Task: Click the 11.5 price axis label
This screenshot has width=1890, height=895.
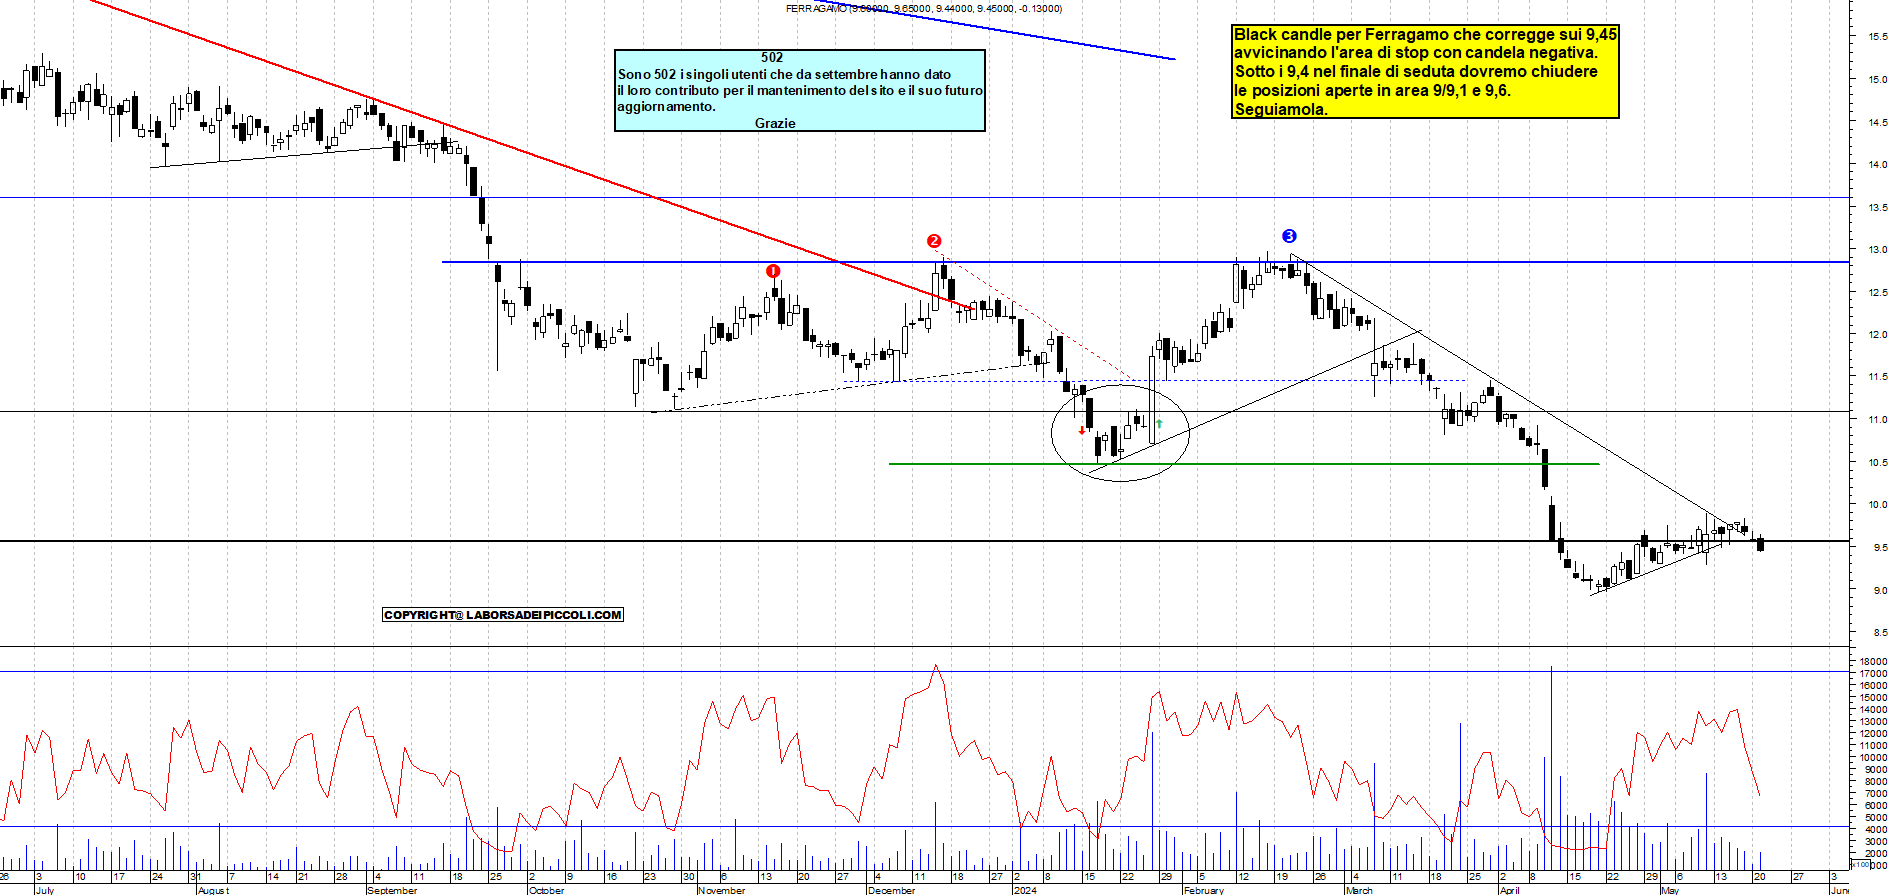Action: pos(1877,377)
